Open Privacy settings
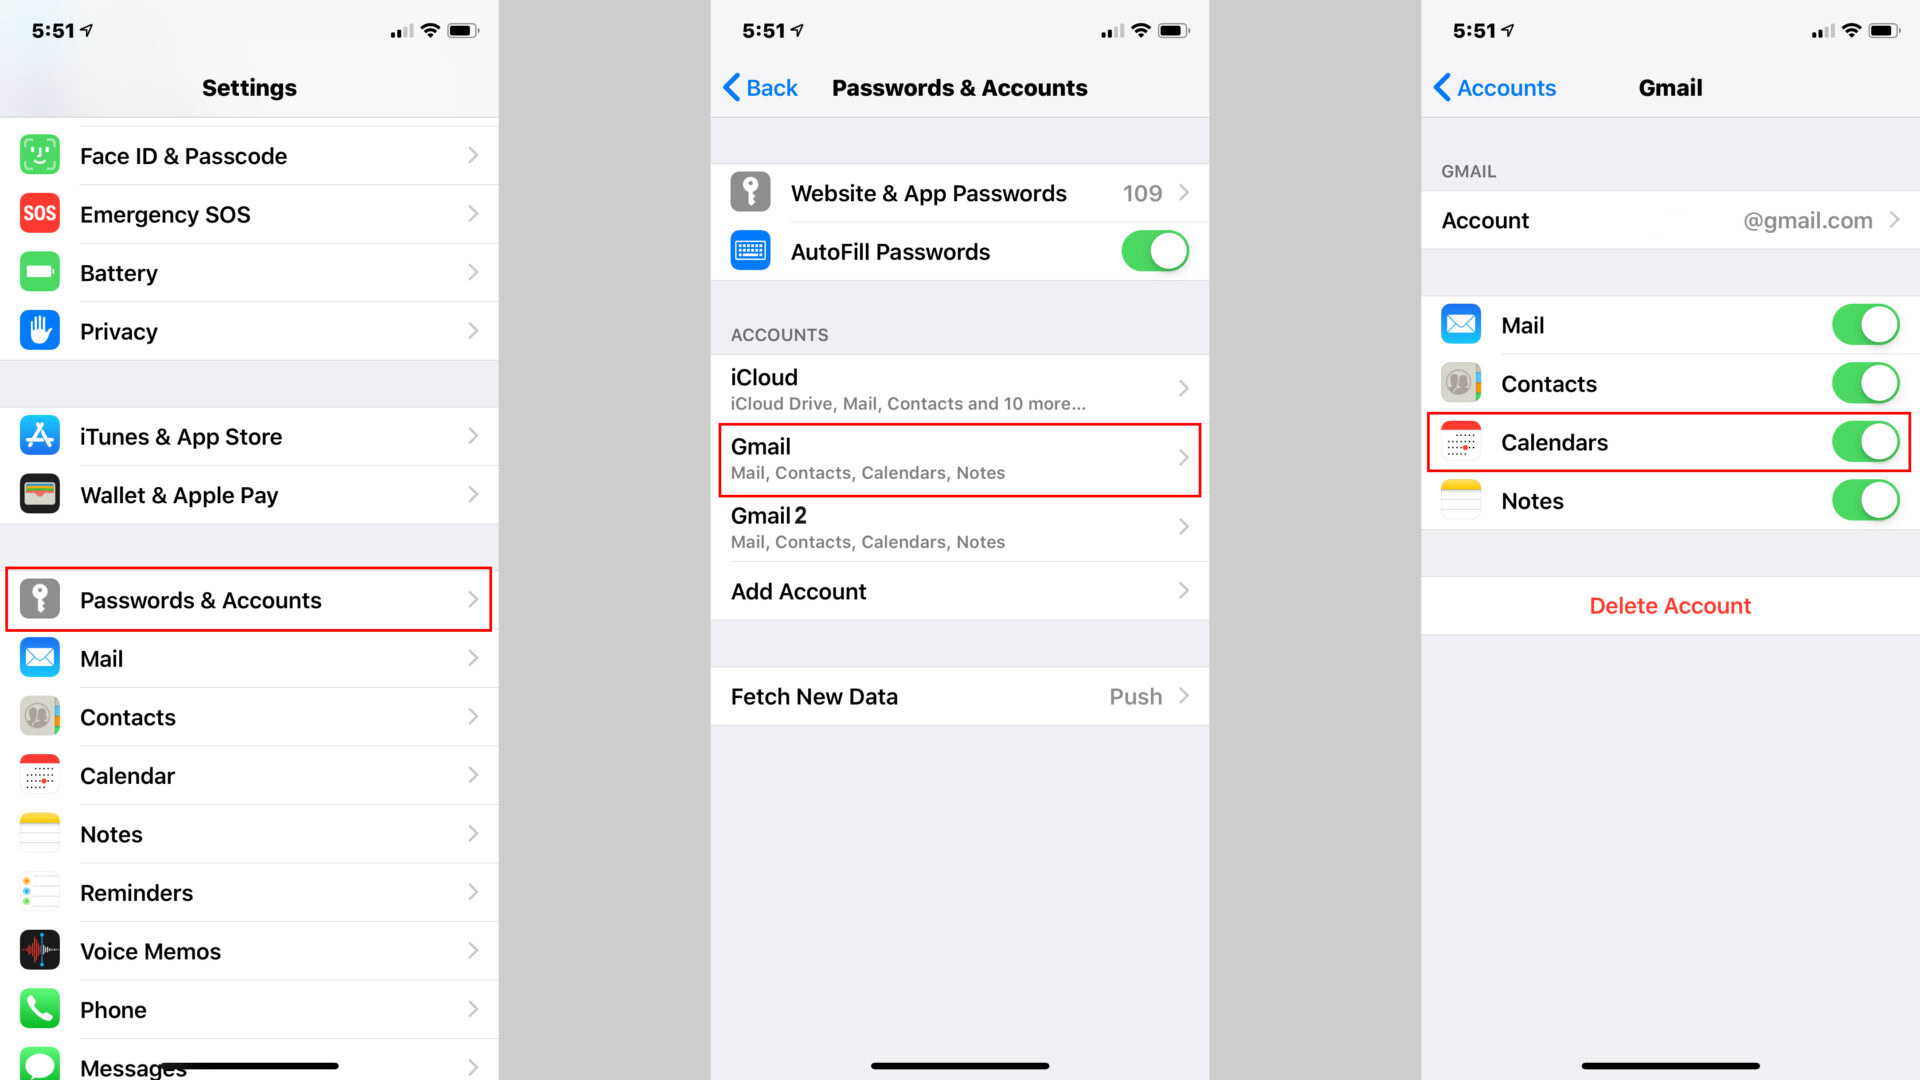This screenshot has width=1920, height=1080. [x=251, y=332]
